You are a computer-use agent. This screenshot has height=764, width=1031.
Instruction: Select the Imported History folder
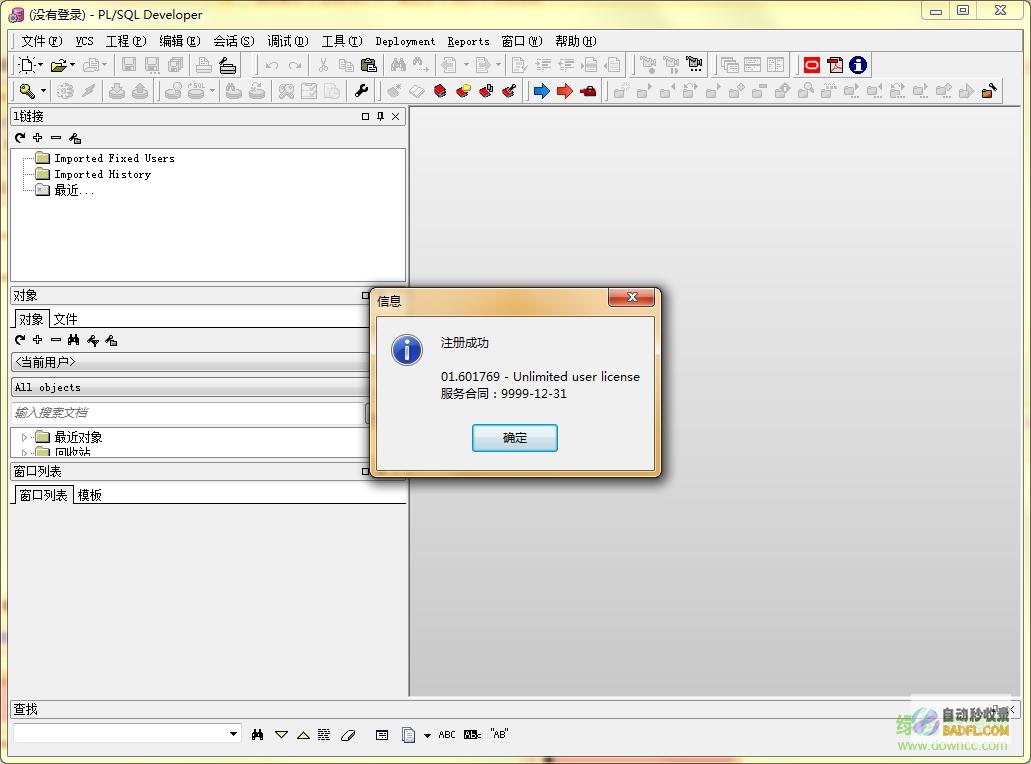pos(103,174)
